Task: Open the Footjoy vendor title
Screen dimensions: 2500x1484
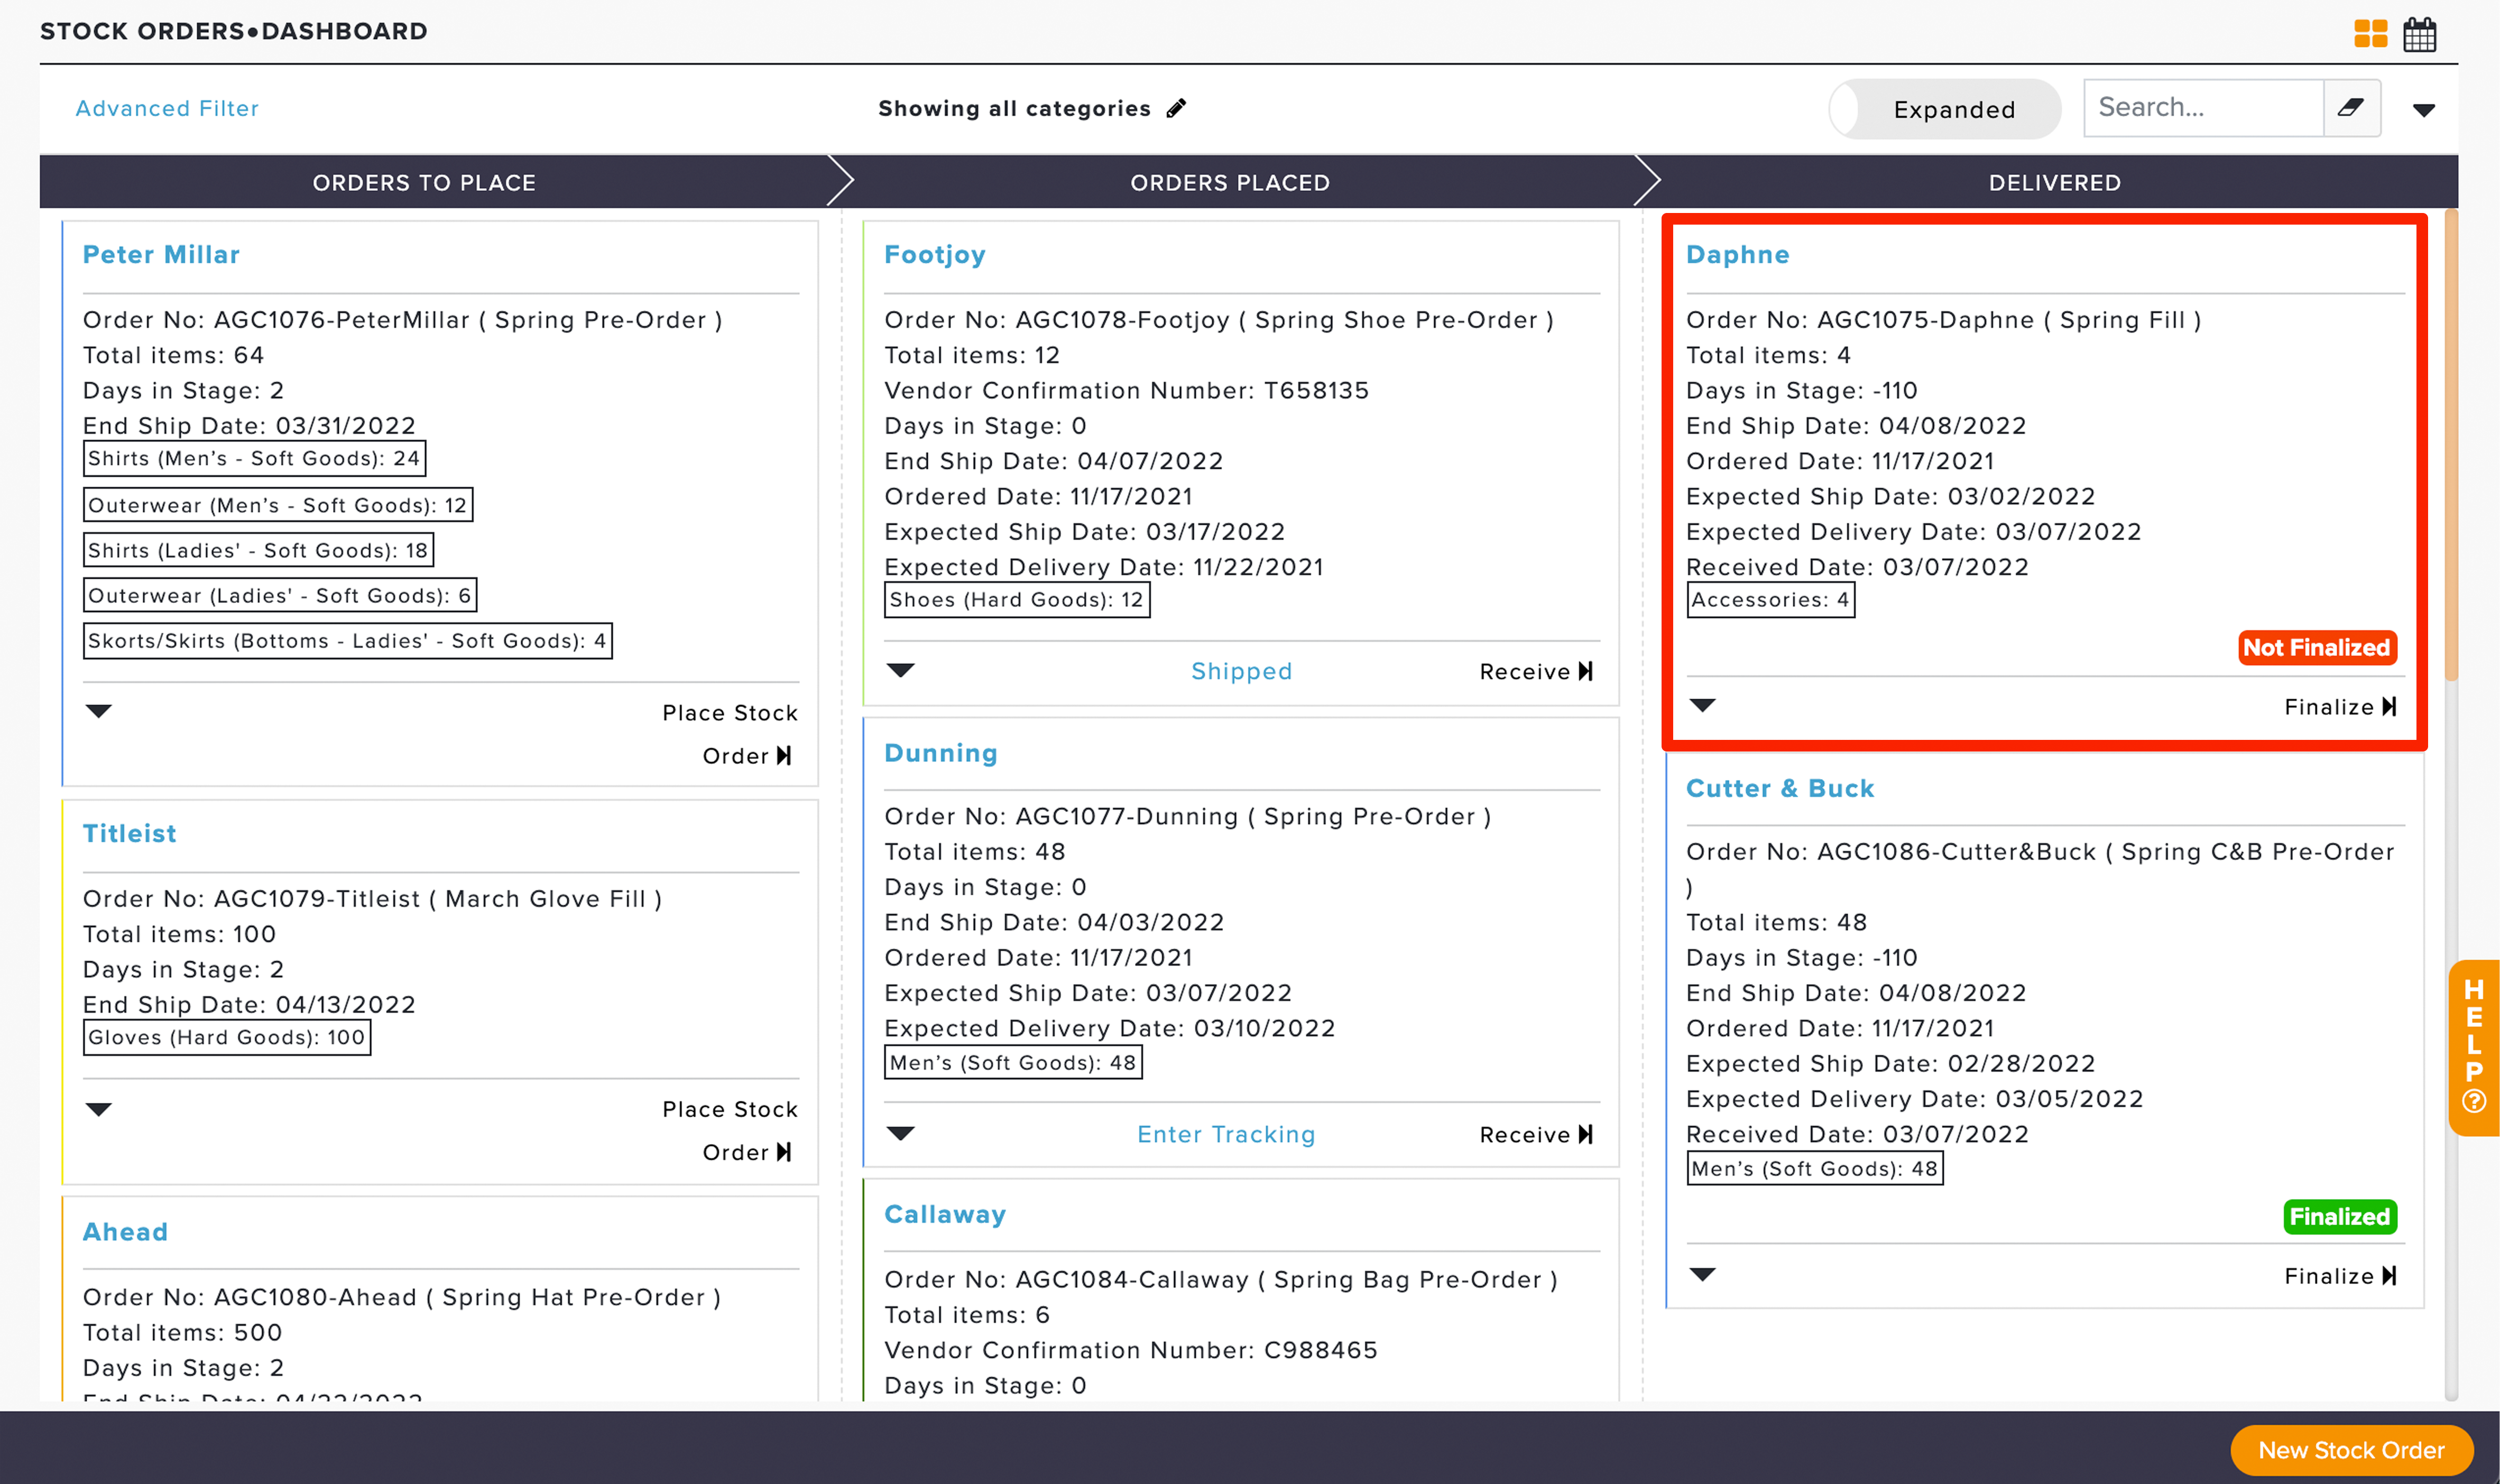Action: click(935, 254)
